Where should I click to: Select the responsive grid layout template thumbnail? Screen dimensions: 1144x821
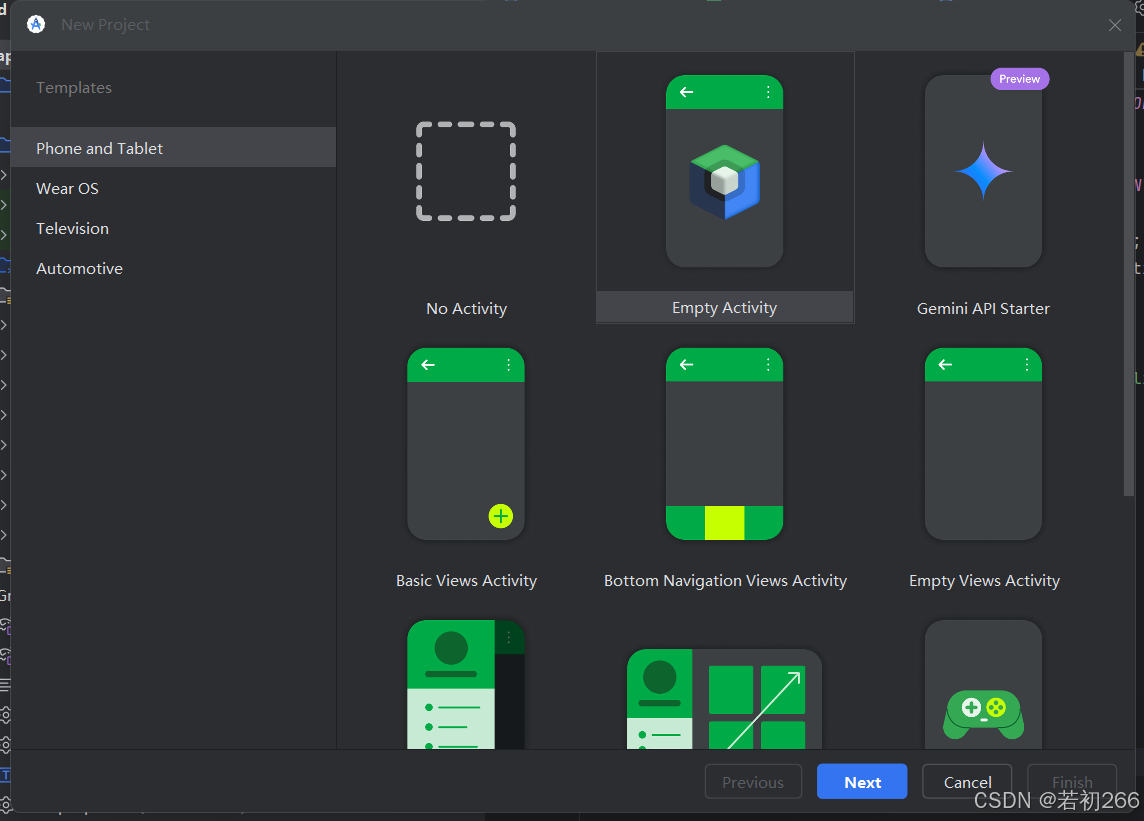click(724, 699)
